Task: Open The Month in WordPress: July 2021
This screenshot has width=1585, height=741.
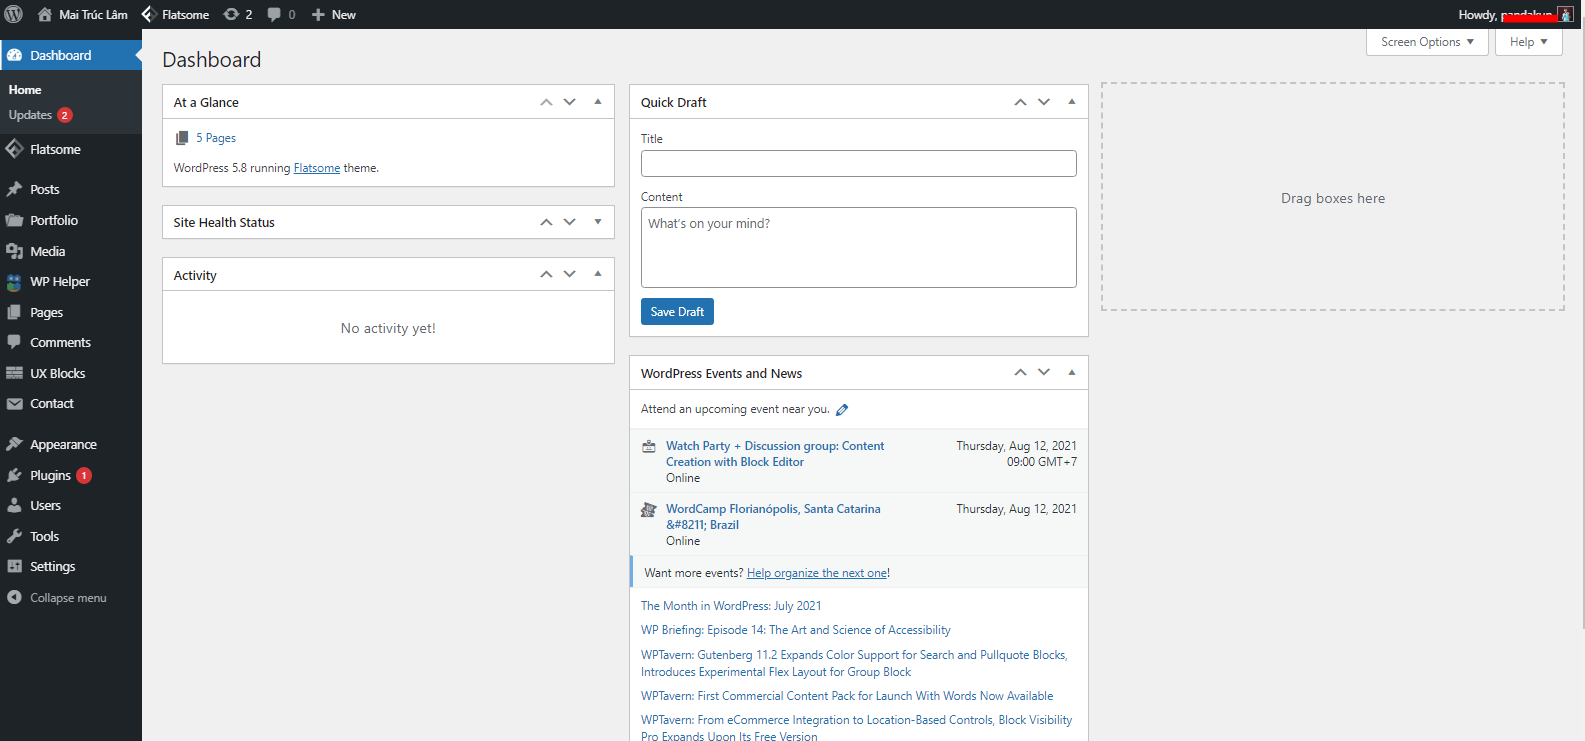Action: point(731,606)
